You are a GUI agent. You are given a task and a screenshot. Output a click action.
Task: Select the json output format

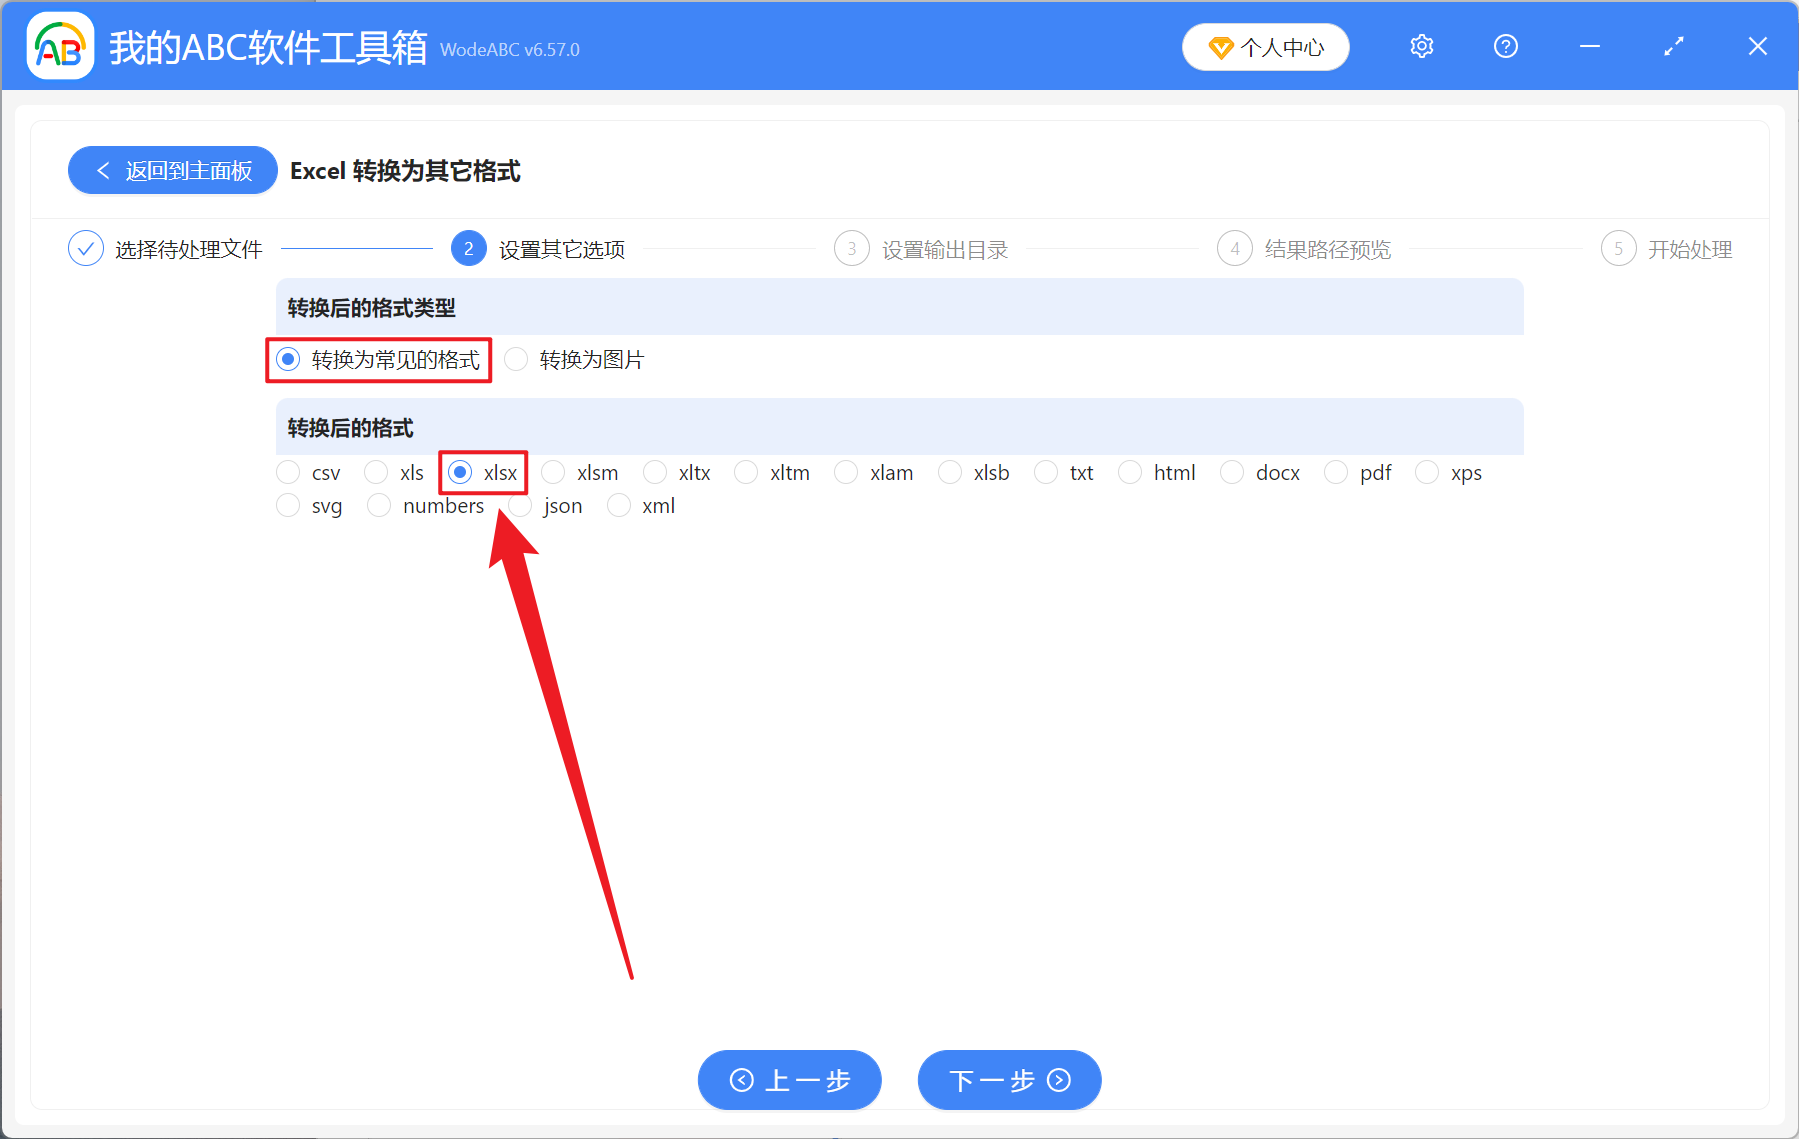520,506
